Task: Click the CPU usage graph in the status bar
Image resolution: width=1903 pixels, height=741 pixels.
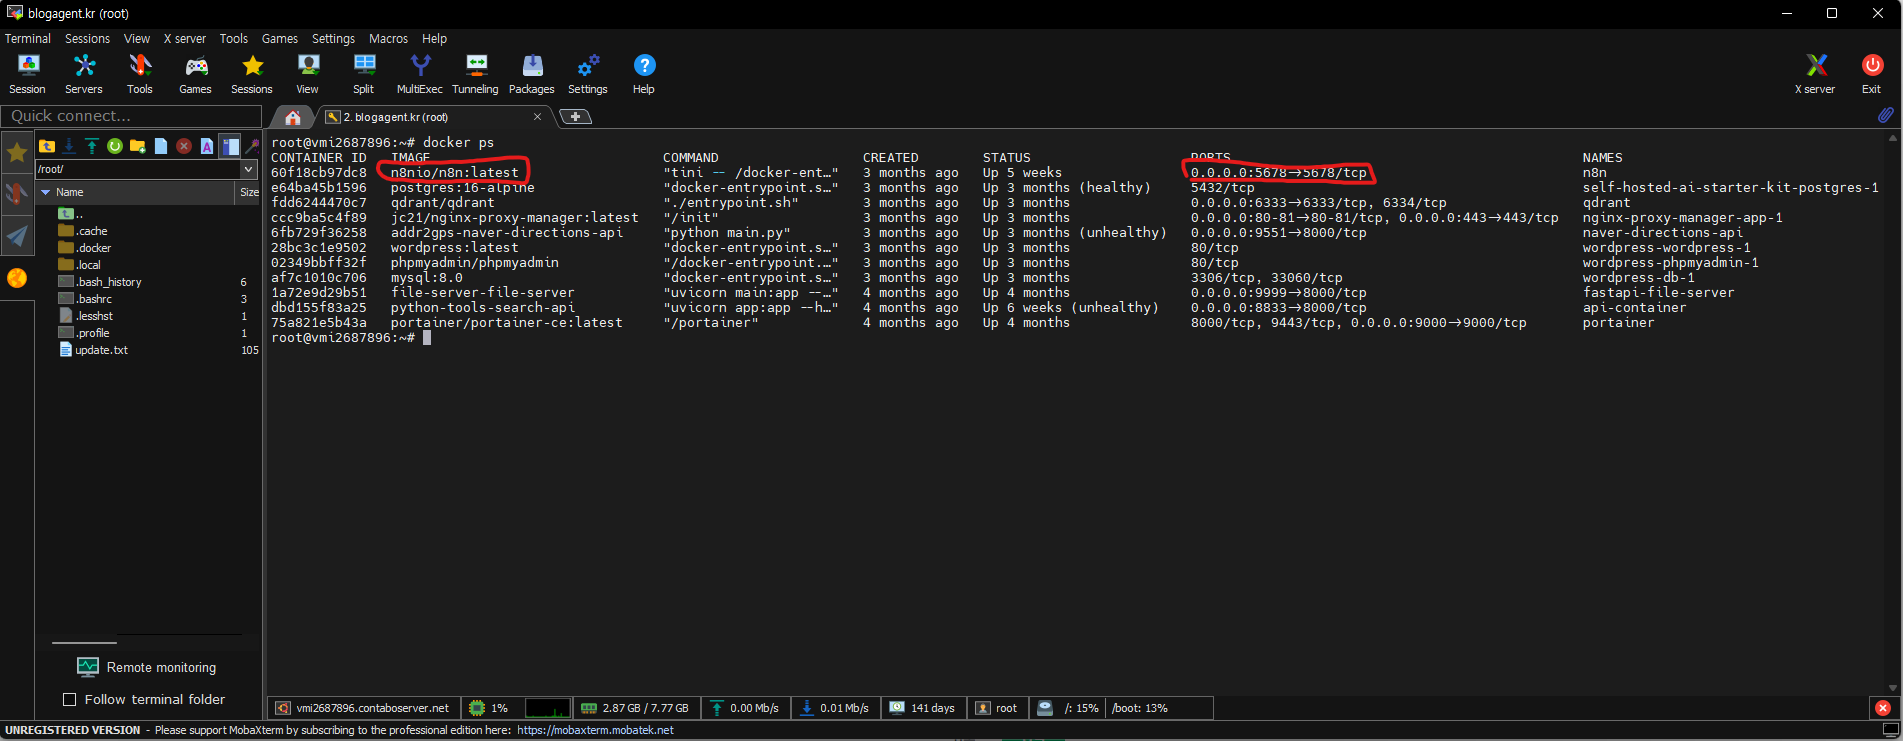Action: 548,708
